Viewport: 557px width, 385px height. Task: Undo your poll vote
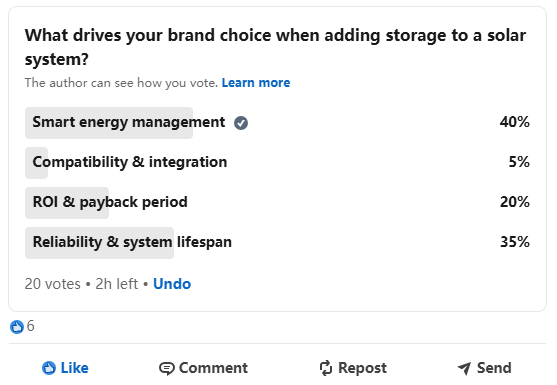point(172,284)
